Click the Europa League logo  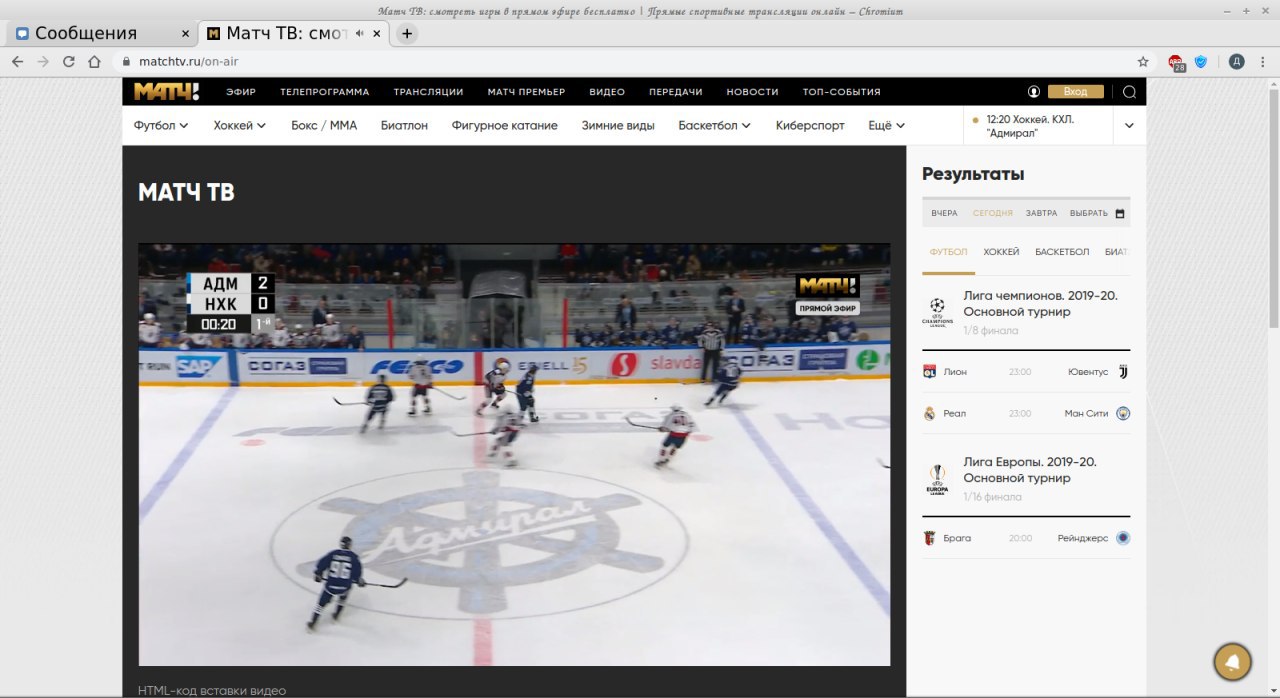pos(937,479)
